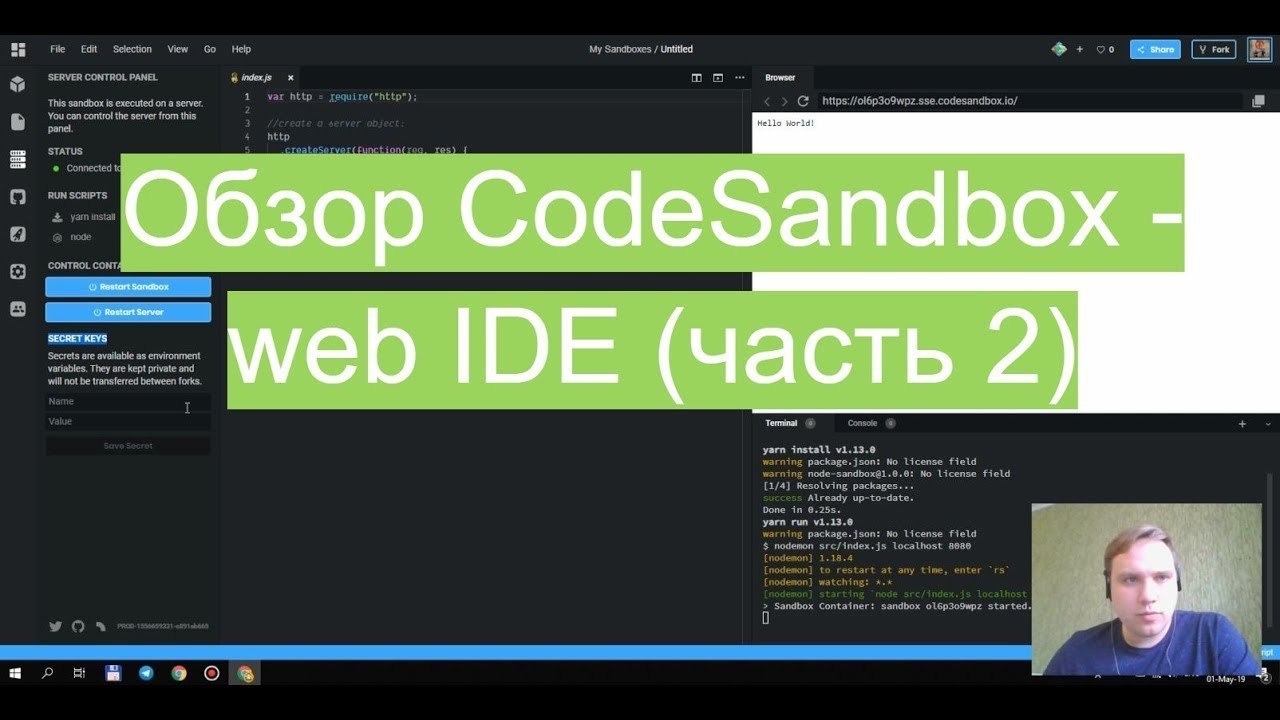Click the feedback icon in sidebar footer
The height and width of the screenshot is (720, 1280).
[x=101, y=626]
